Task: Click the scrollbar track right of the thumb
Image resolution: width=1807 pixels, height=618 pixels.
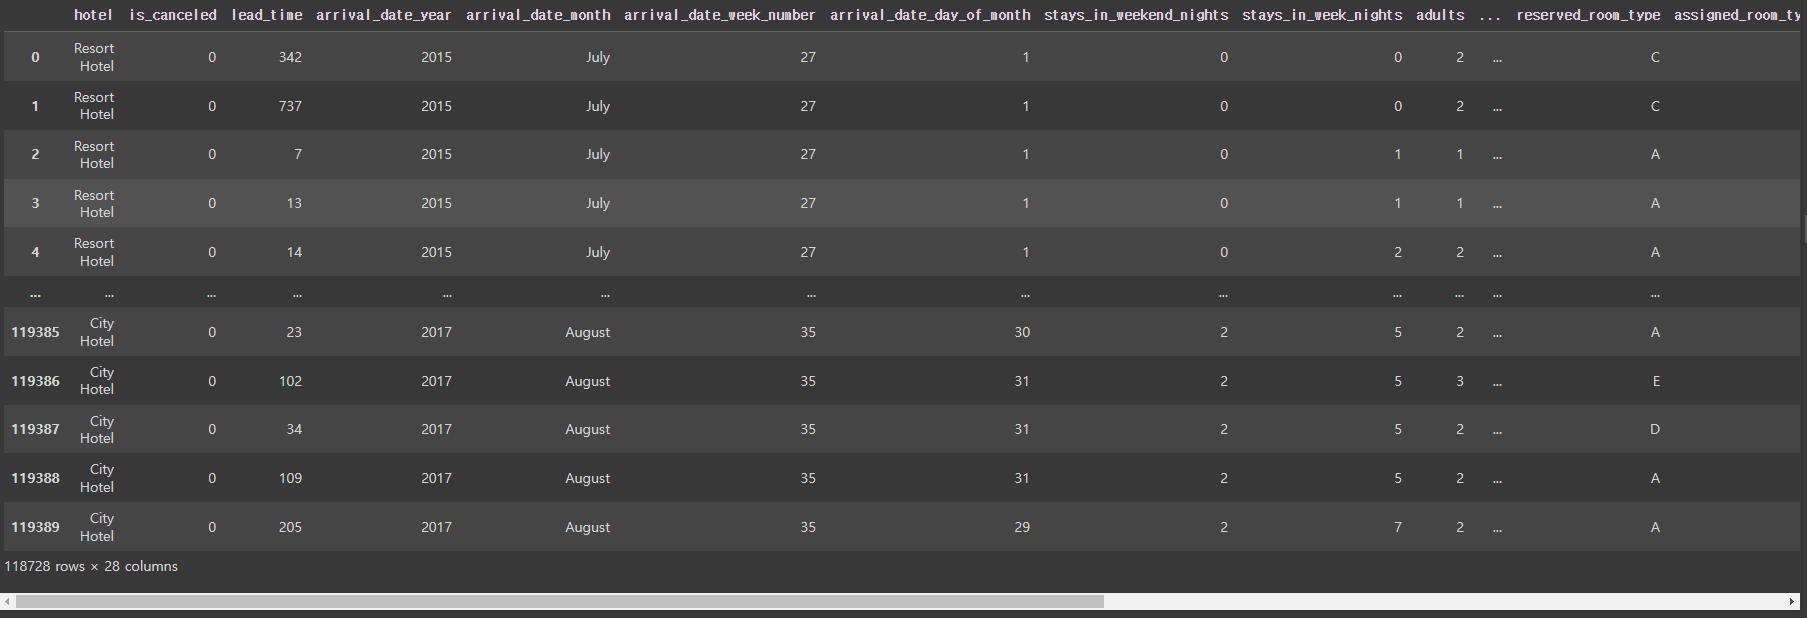Action: 1444,602
